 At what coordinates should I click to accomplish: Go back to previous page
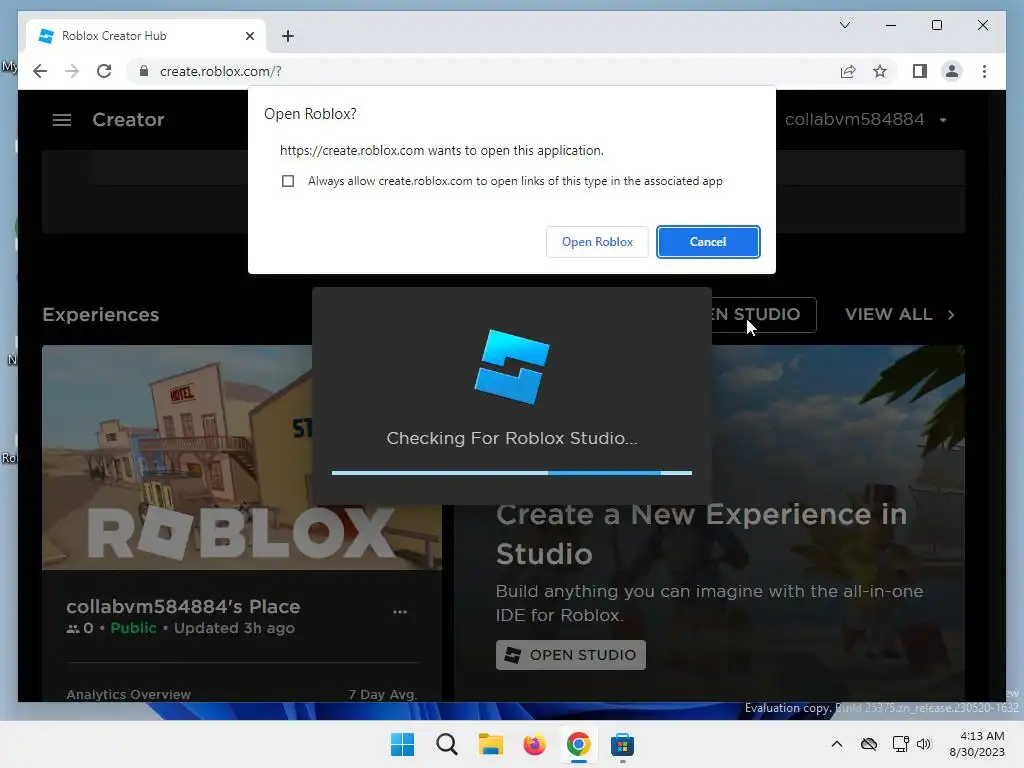40,71
